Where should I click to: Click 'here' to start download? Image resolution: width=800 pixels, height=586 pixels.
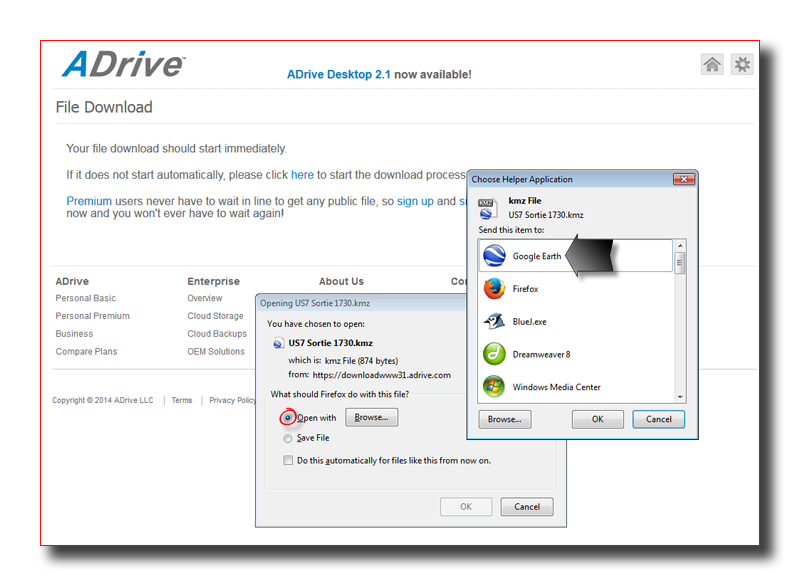(302, 175)
